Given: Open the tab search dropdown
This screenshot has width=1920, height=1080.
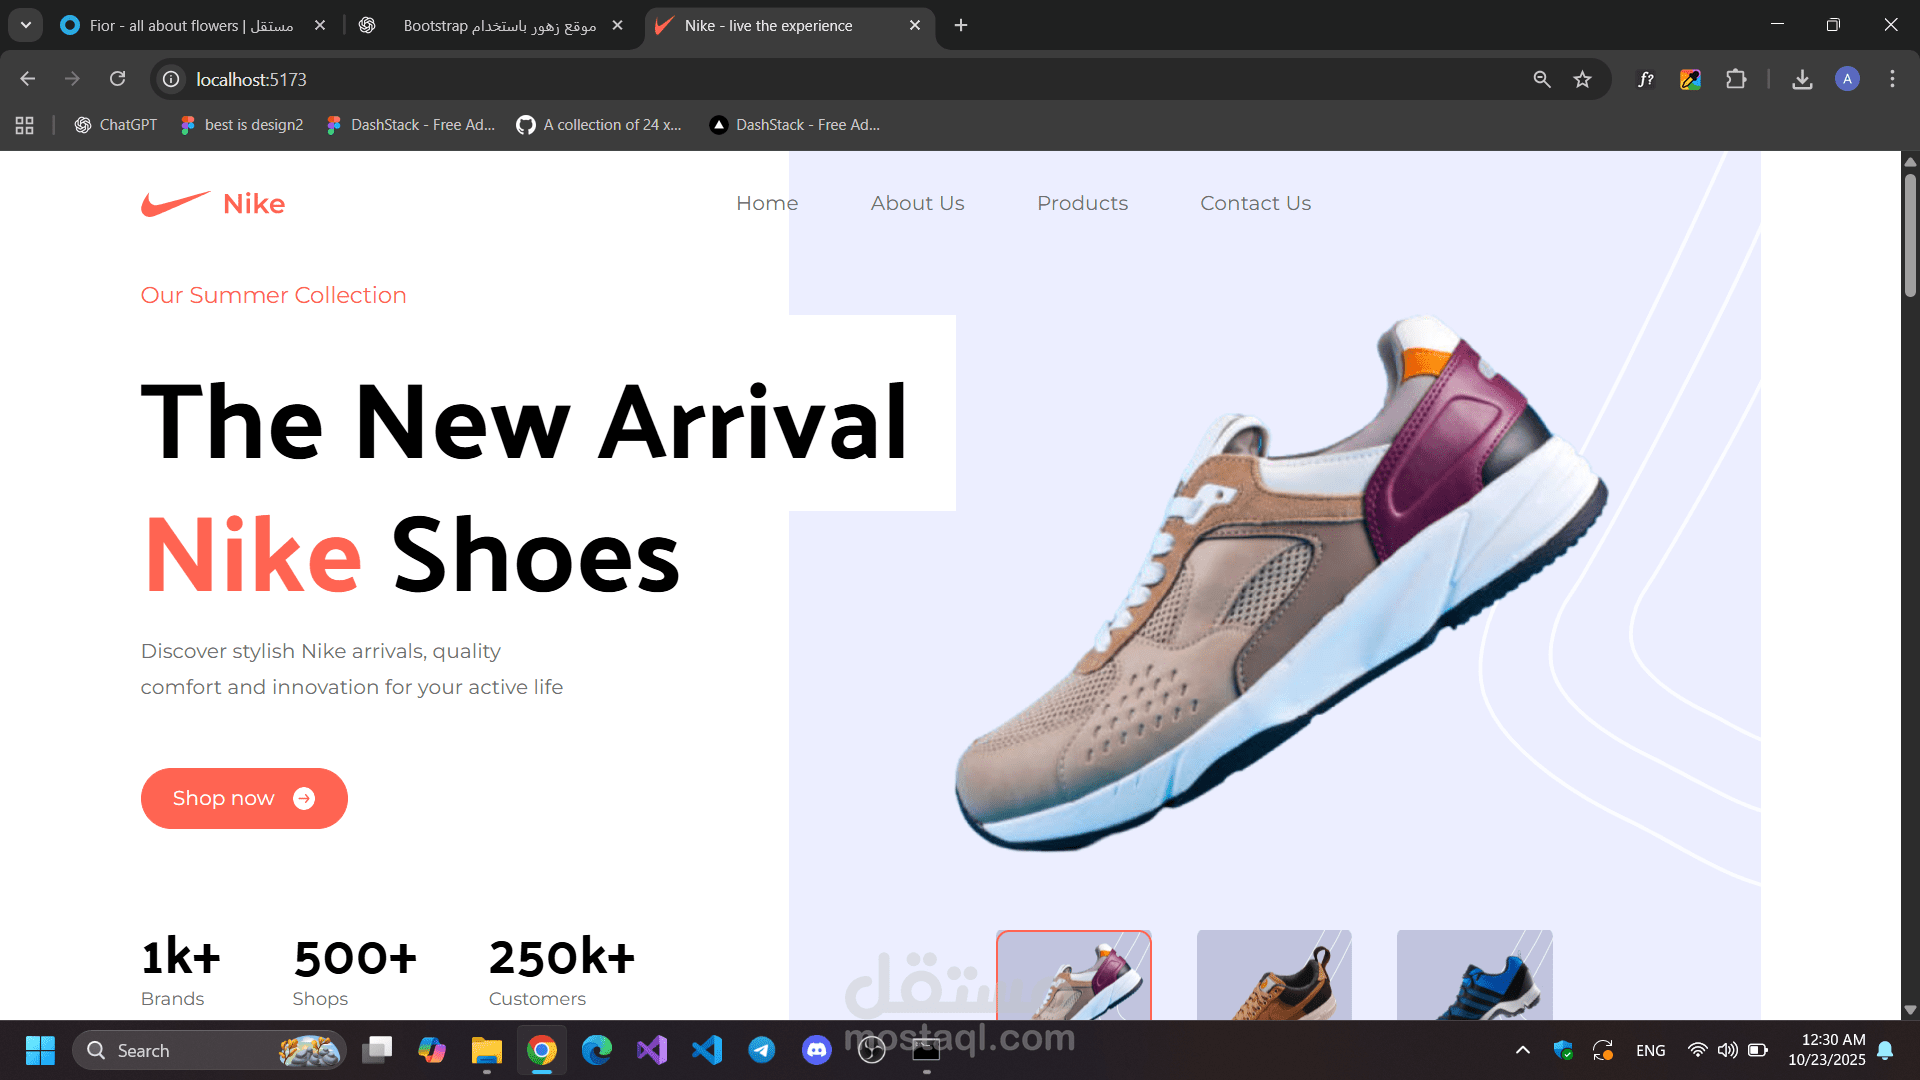Looking at the screenshot, I should click(25, 25).
